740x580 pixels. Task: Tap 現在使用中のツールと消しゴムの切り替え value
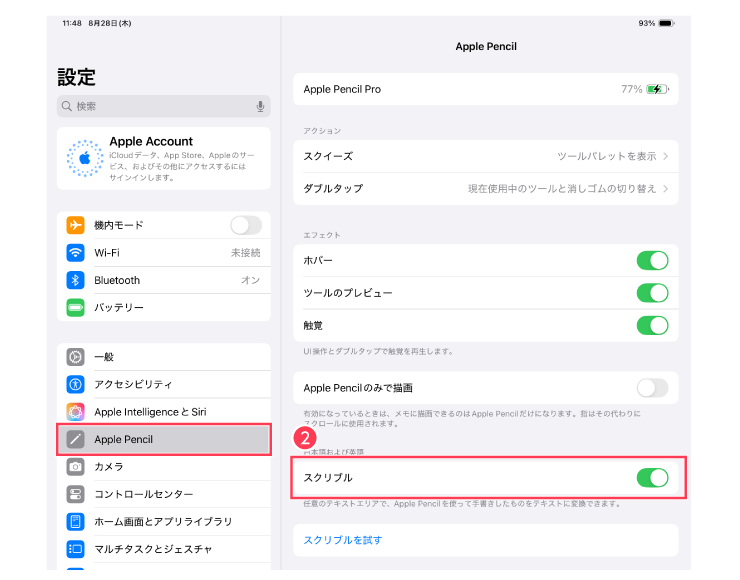coord(562,189)
